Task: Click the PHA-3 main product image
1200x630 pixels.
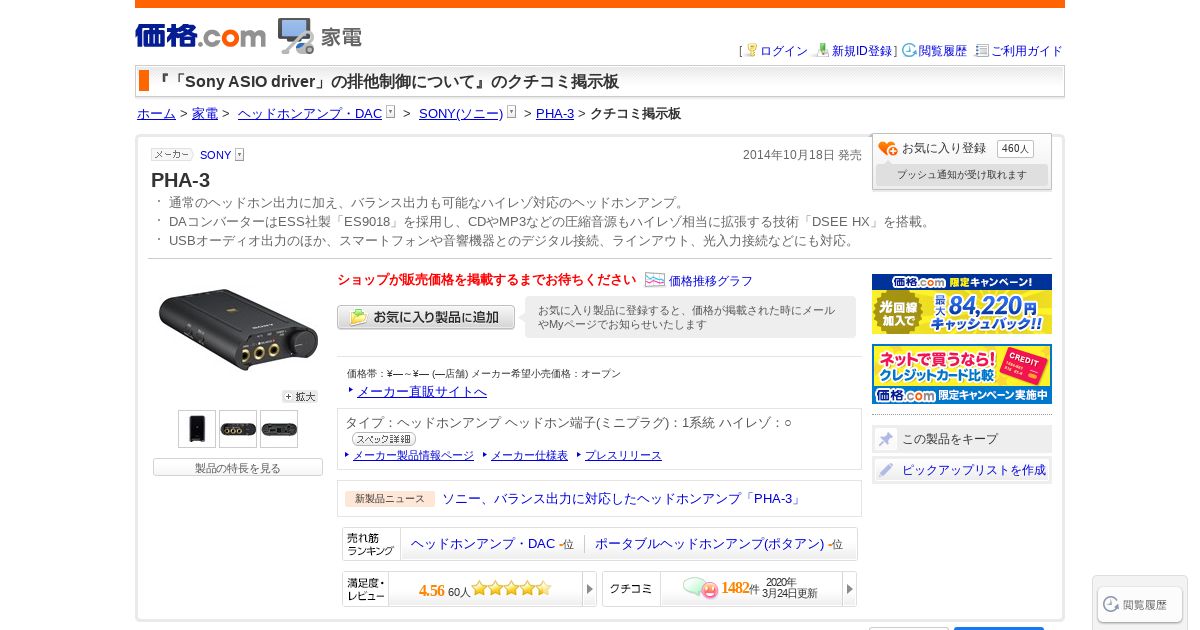Action: pos(238,331)
